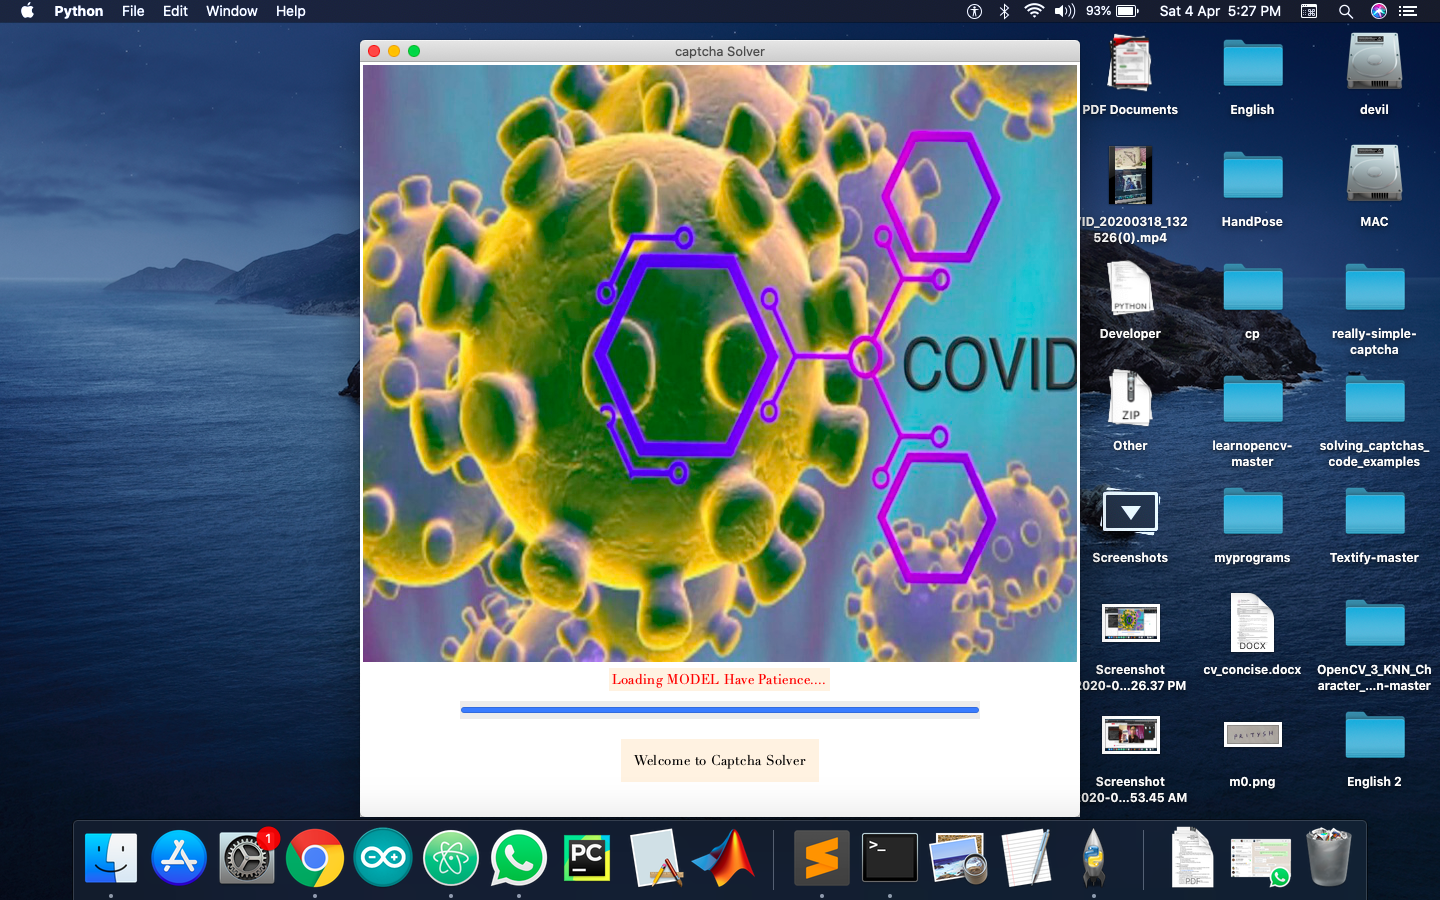Open Sublime Text from the dock
This screenshot has height=900, width=1440.
click(x=822, y=858)
